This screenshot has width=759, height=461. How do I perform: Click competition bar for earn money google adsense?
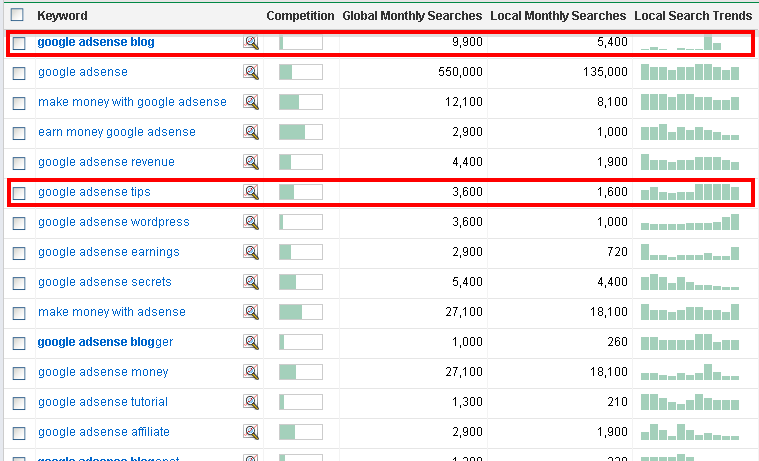301,132
